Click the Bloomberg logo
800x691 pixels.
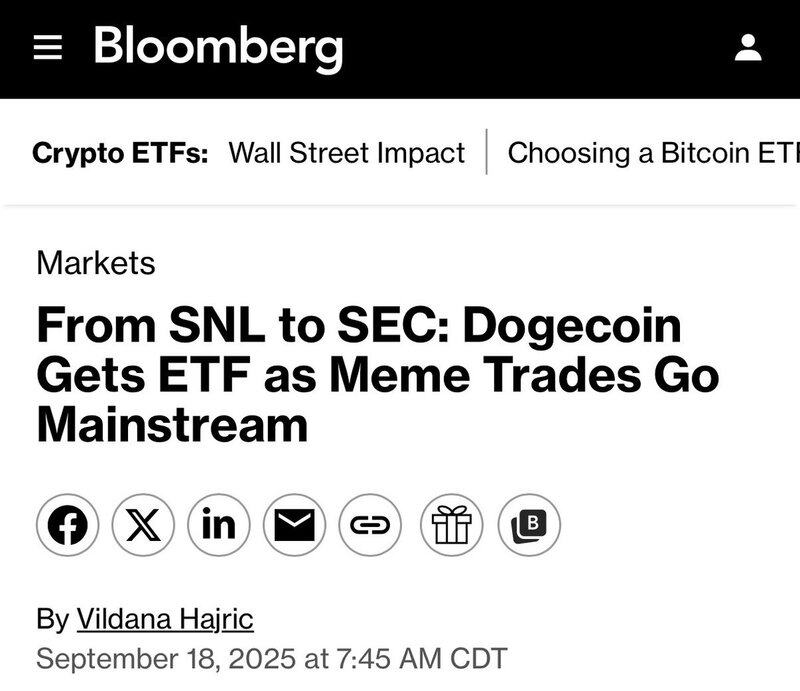click(218, 48)
